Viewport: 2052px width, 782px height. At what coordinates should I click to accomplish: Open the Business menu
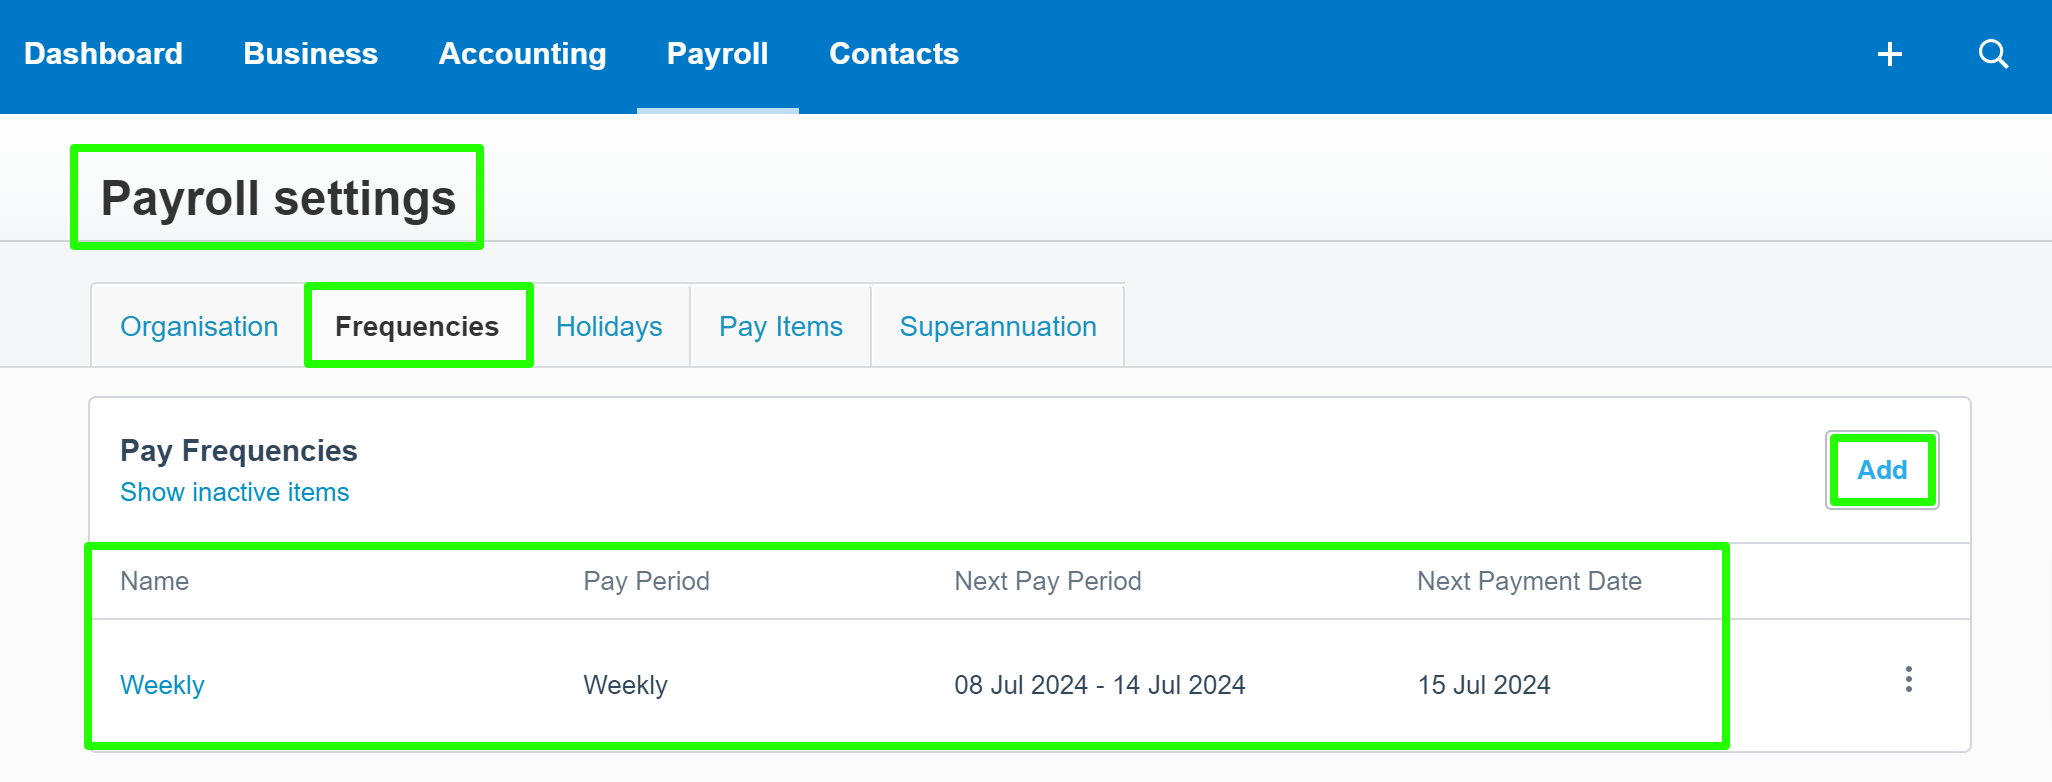(310, 54)
